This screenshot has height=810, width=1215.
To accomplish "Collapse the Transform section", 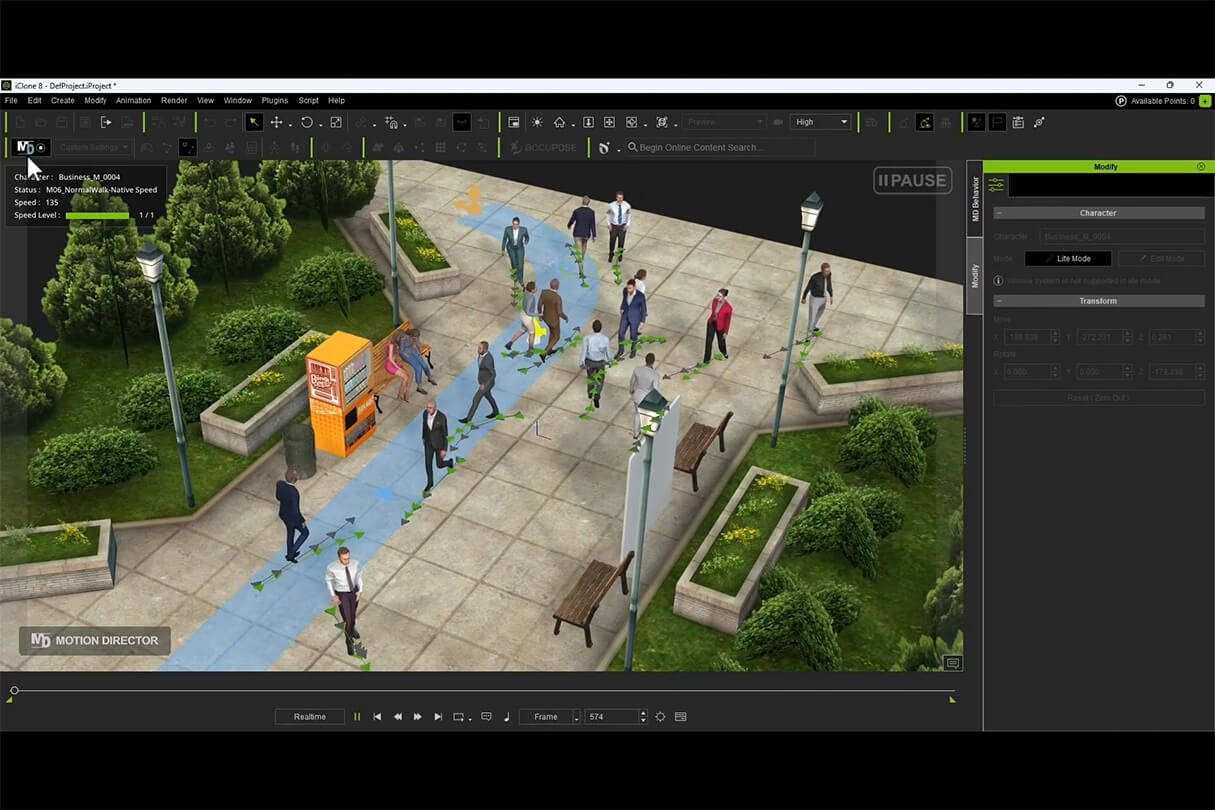I will (x=1000, y=301).
